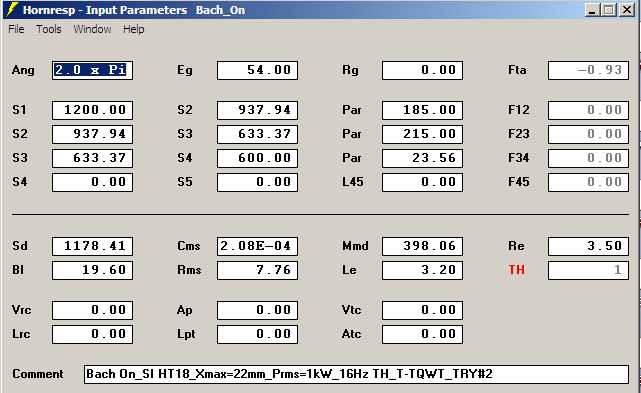The image size is (641, 393).
Task: Click the L45 input field
Action: (x=422, y=182)
